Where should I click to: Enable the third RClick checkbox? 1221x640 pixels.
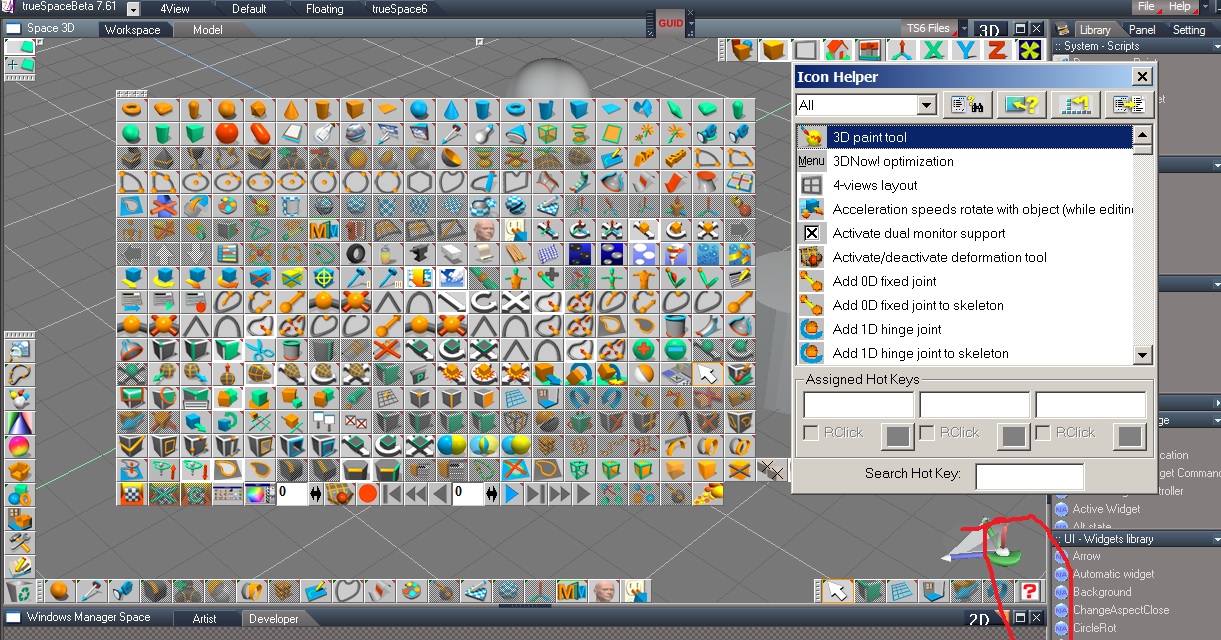click(1043, 433)
